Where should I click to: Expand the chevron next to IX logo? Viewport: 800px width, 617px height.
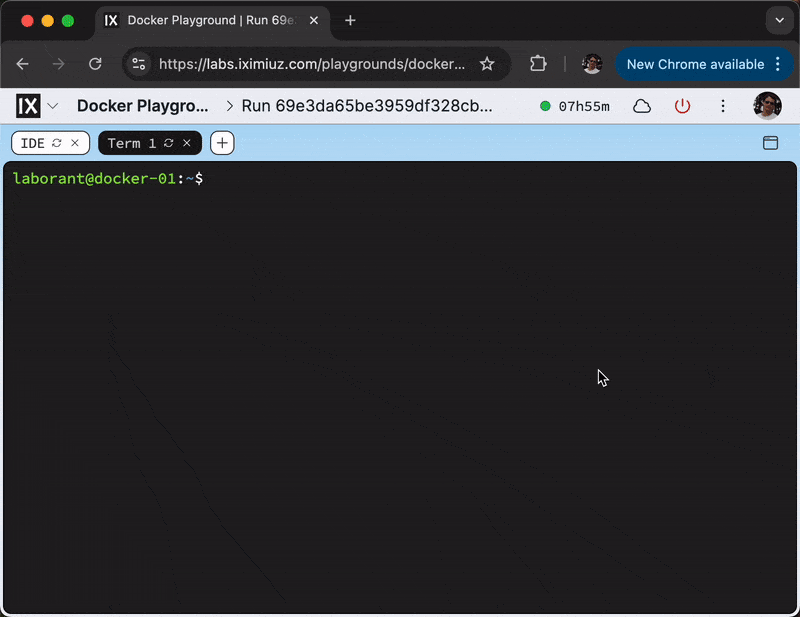tap(53, 106)
